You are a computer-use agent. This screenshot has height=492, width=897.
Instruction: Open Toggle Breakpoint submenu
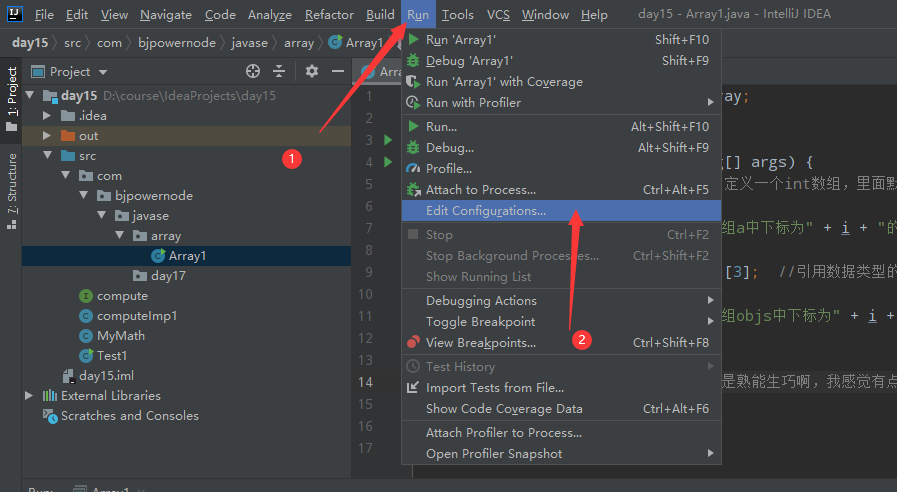561,322
